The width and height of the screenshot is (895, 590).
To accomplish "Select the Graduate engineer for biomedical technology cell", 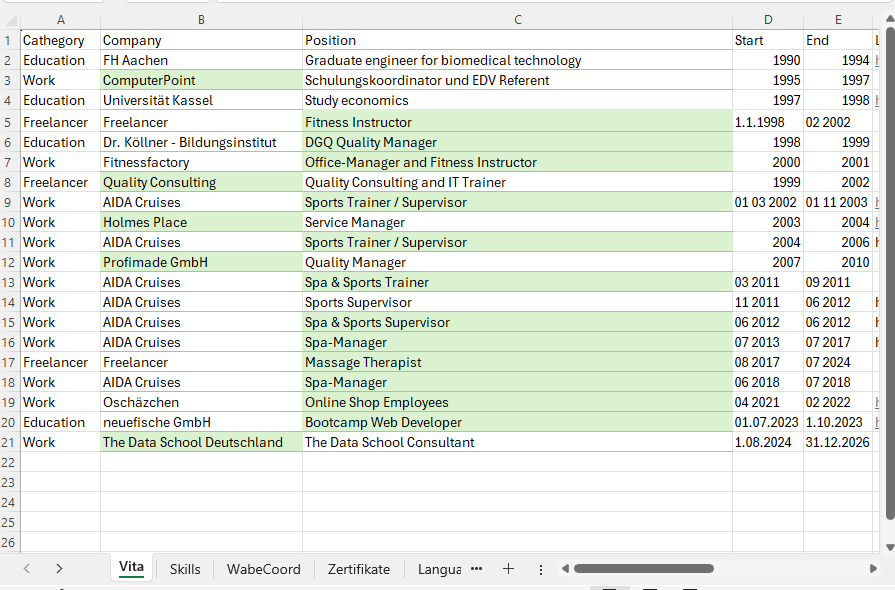I will [x=518, y=60].
